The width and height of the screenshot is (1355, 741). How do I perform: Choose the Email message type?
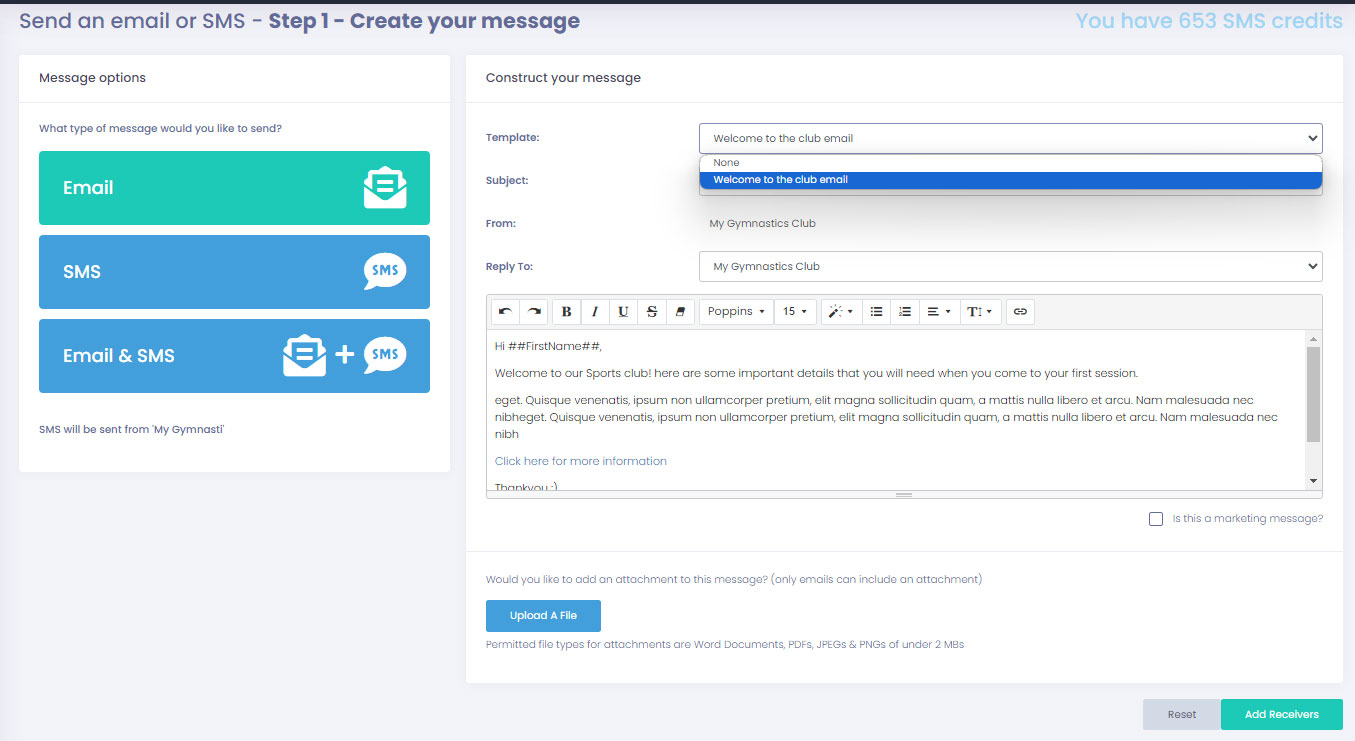coord(234,188)
